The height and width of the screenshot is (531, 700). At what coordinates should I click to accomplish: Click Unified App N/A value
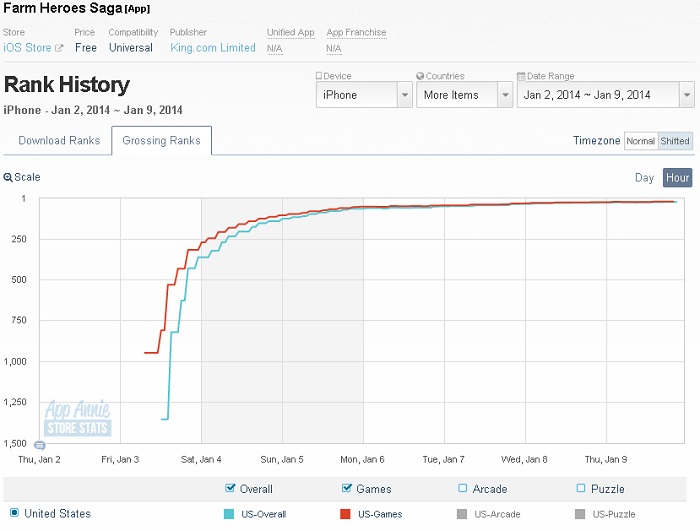[x=275, y=48]
